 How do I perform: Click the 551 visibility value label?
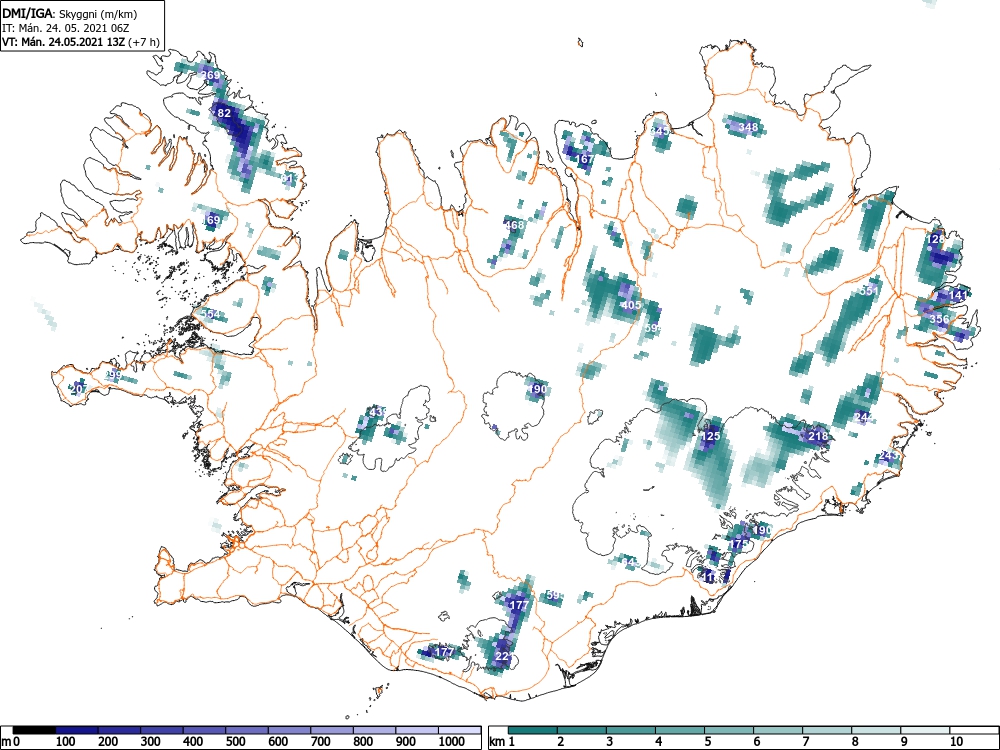869,291
